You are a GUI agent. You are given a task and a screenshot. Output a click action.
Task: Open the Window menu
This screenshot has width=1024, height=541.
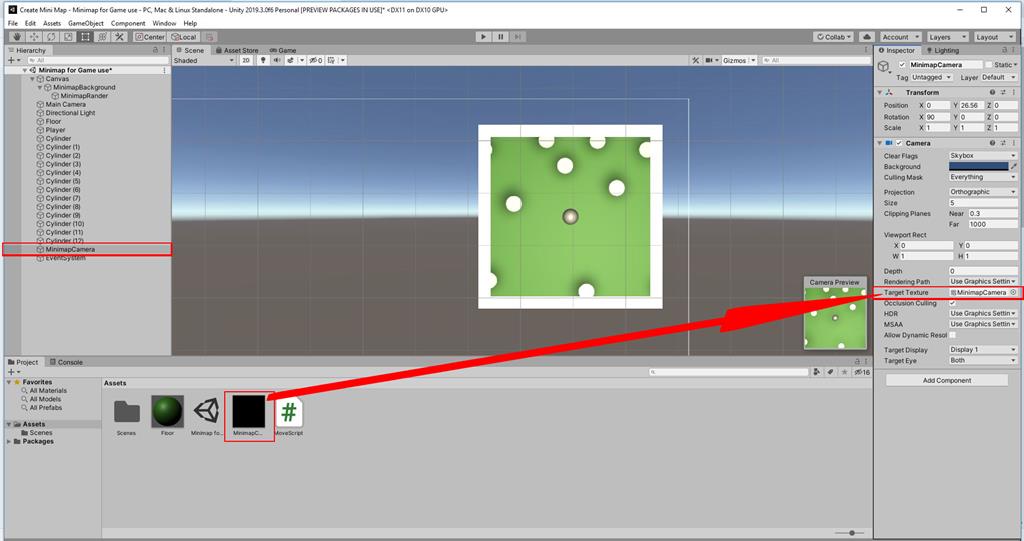tap(164, 23)
